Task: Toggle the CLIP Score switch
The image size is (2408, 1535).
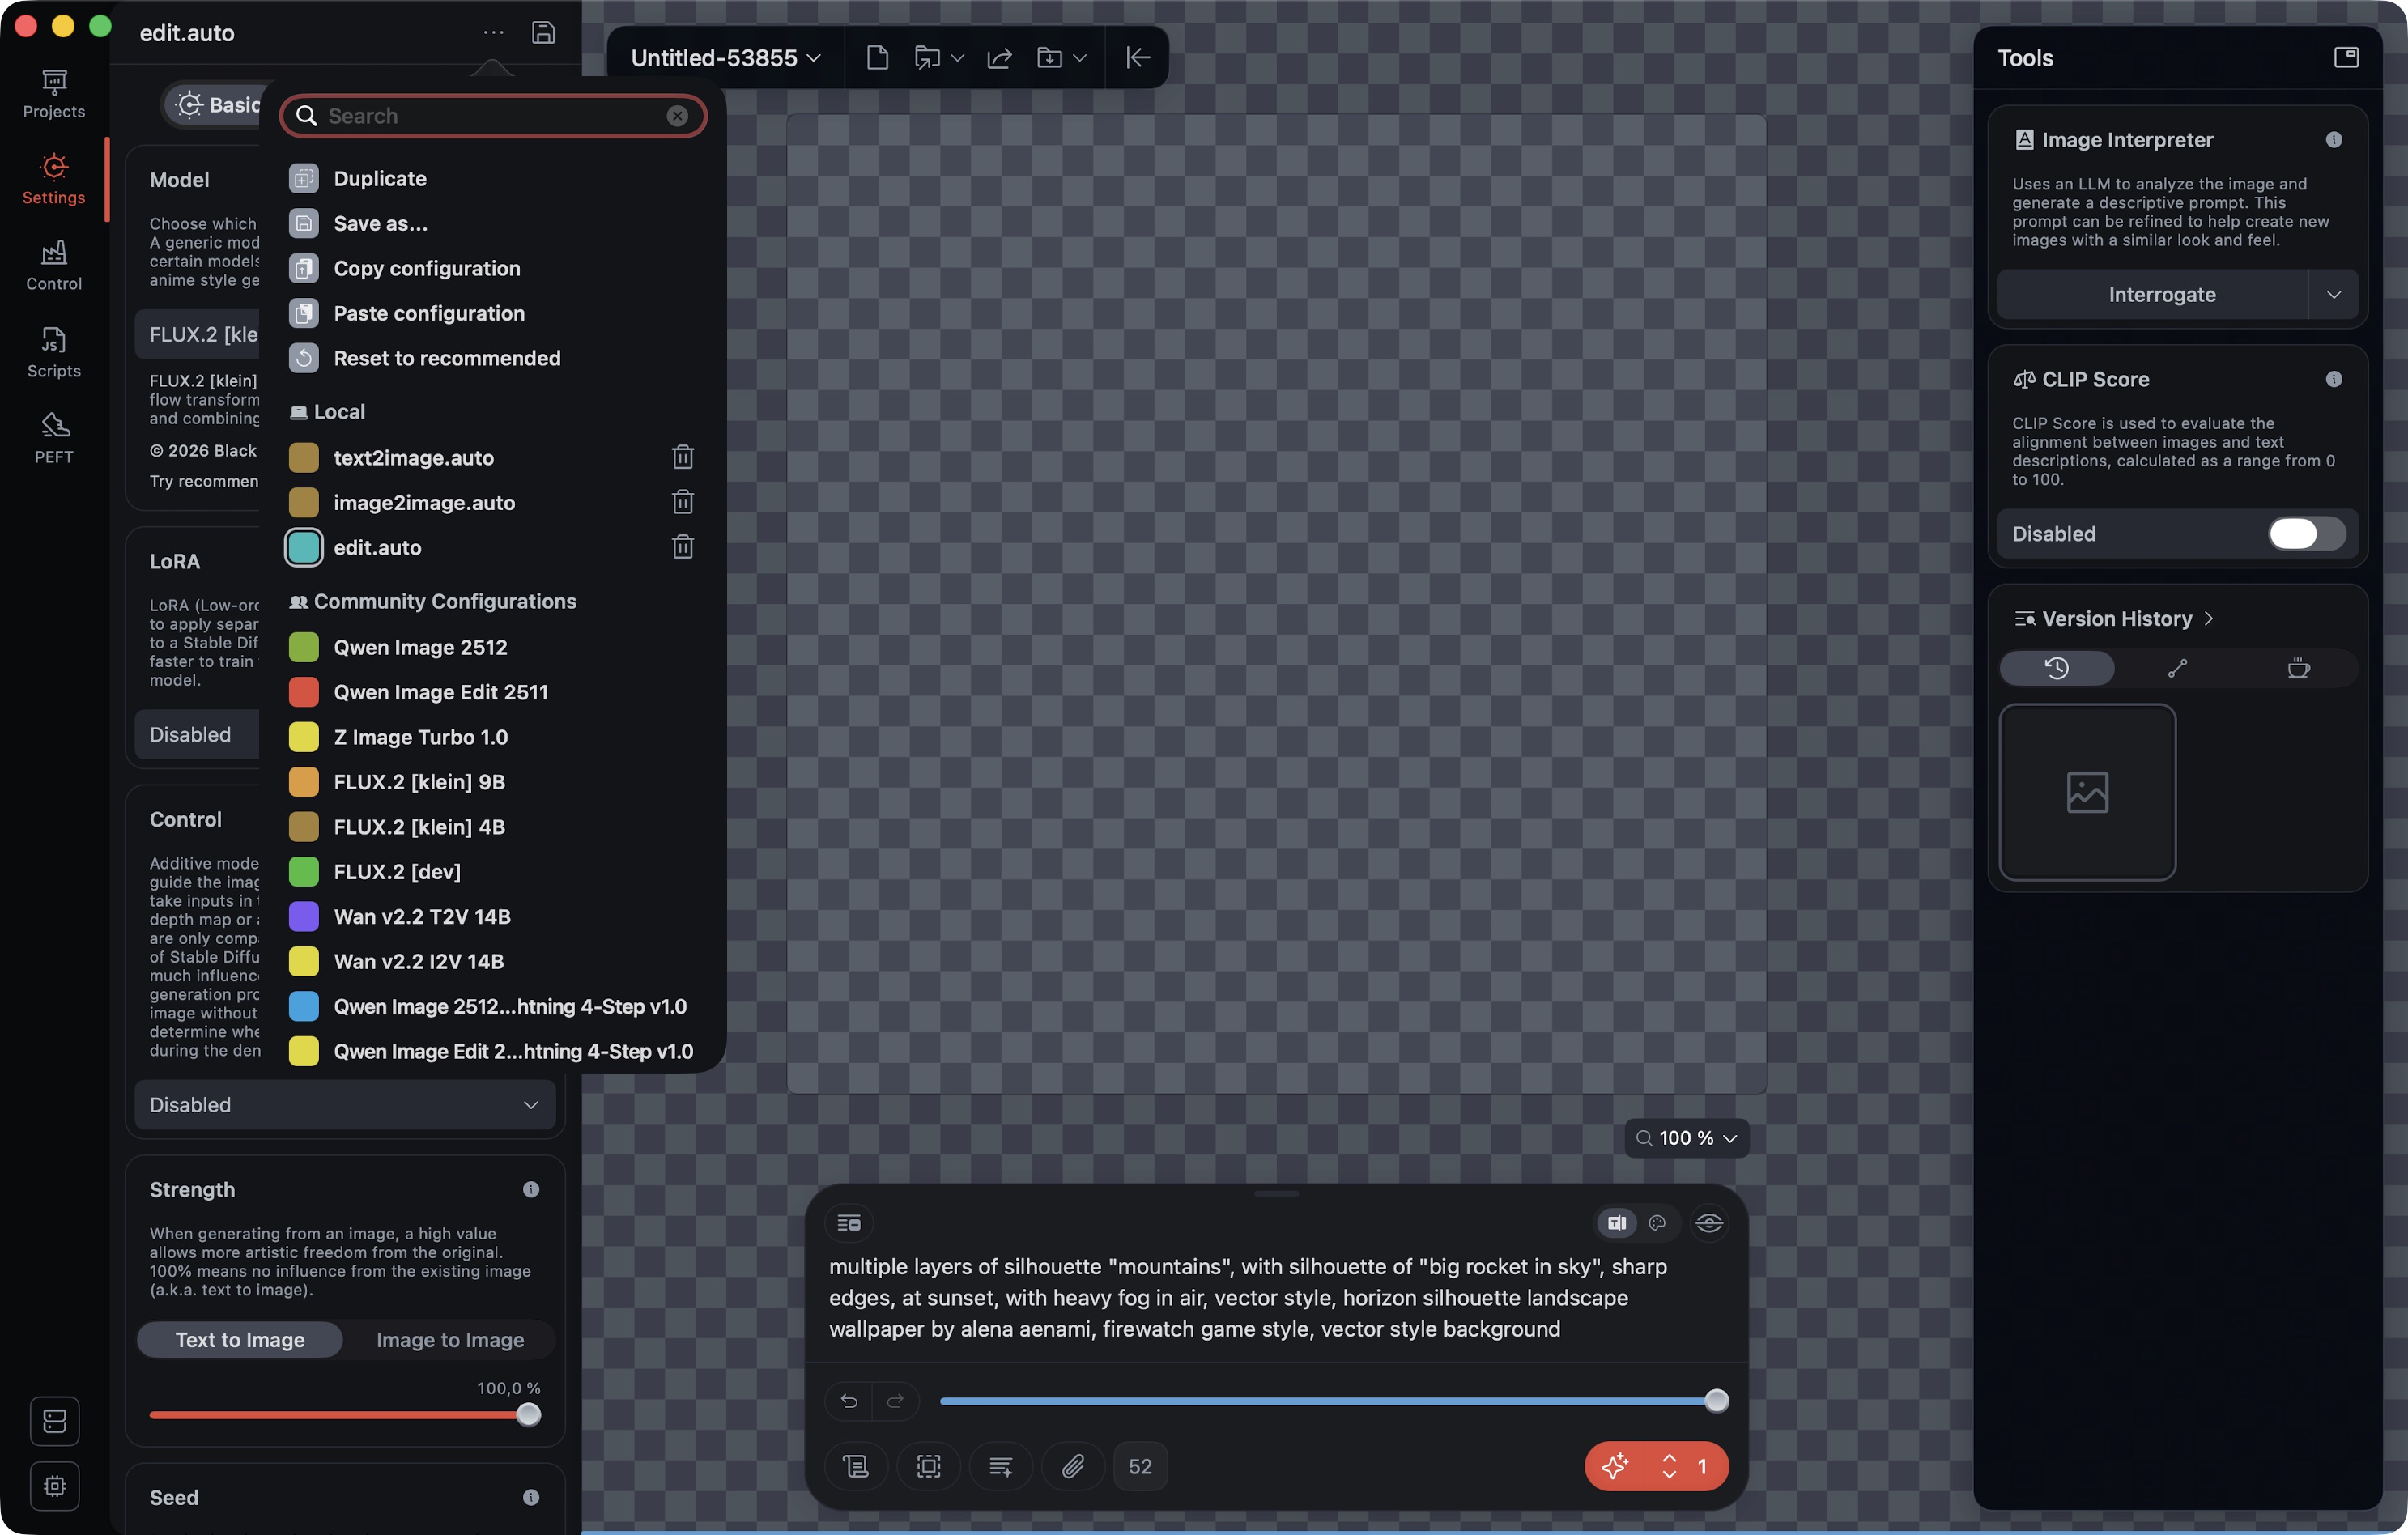Action: [2305, 534]
